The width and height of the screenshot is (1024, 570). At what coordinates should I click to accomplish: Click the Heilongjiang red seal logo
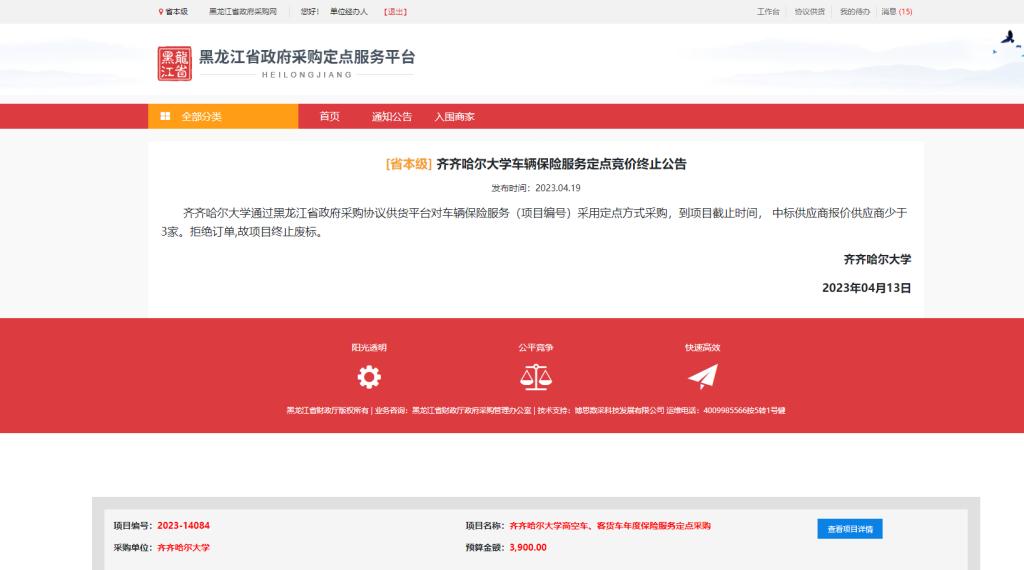[x=174, y=63]
